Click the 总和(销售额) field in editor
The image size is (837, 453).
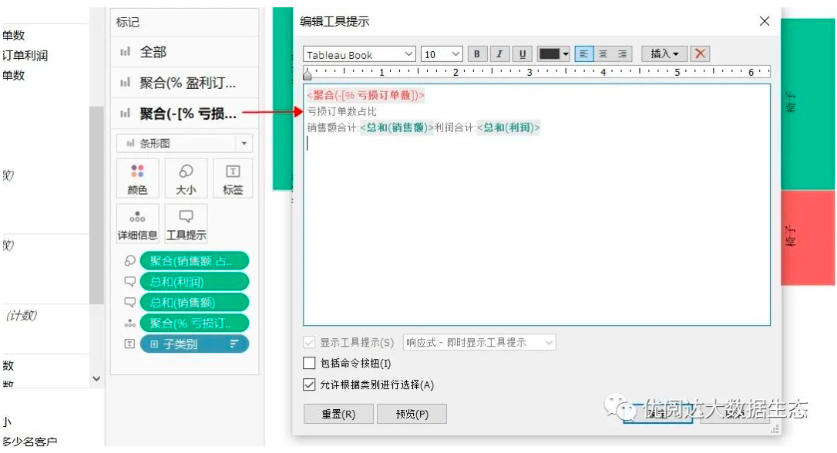pos(397,128)
